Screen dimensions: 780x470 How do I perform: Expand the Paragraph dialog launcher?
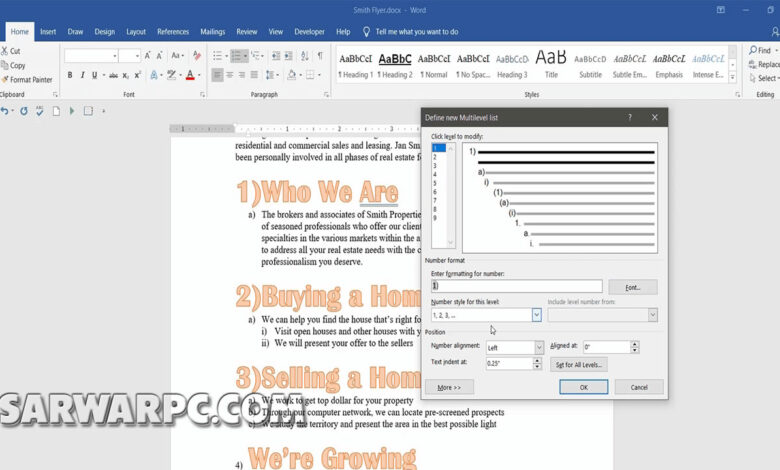[x=326, y=94]
